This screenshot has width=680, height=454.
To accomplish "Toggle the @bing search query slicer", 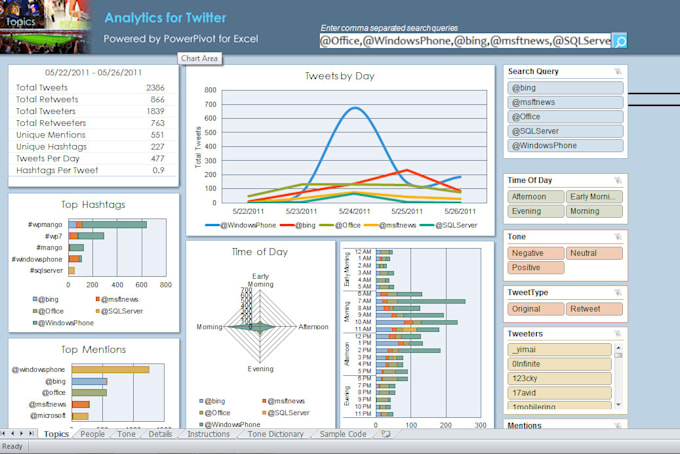I will point(566,88).
